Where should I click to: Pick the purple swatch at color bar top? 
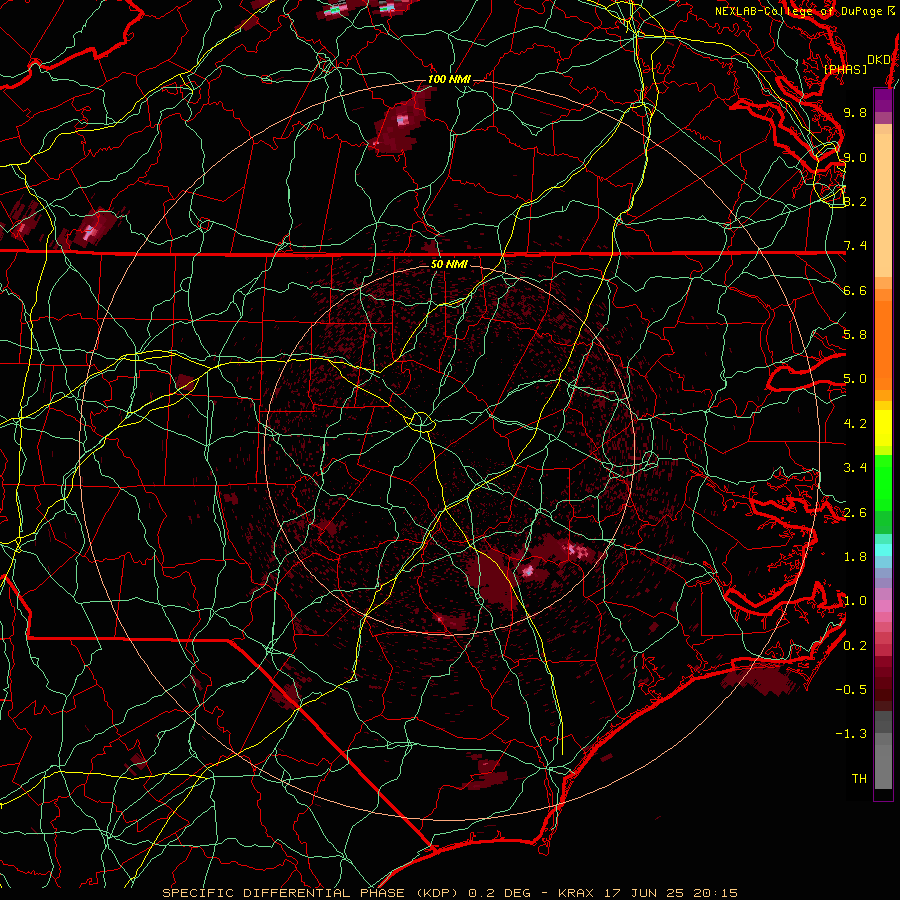point(883,100)
